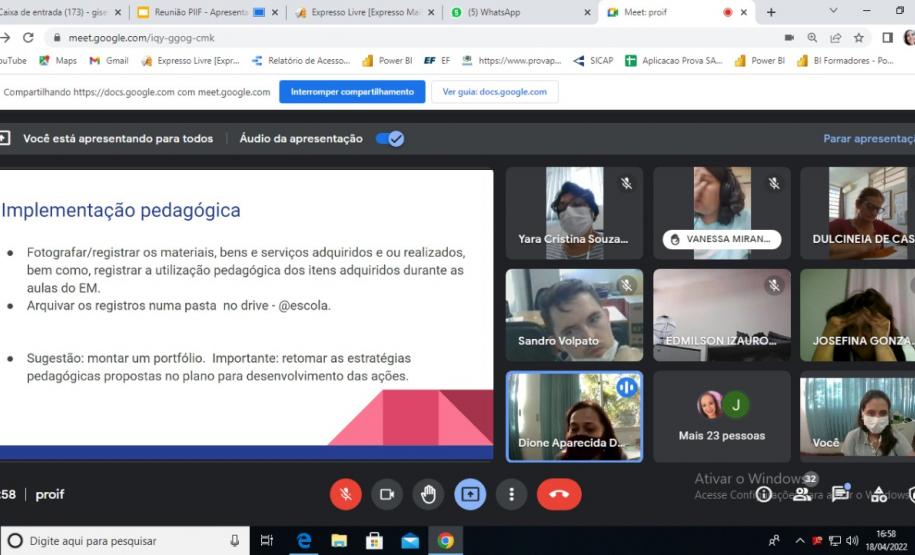Click Interromper compartilhamento button

[x=351, y=92]
